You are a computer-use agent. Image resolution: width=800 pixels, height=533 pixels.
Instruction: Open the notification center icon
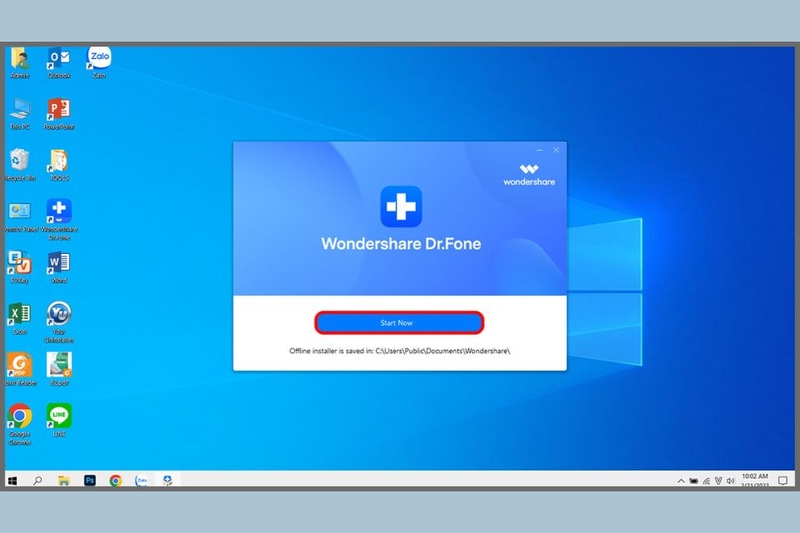point(783,480)
